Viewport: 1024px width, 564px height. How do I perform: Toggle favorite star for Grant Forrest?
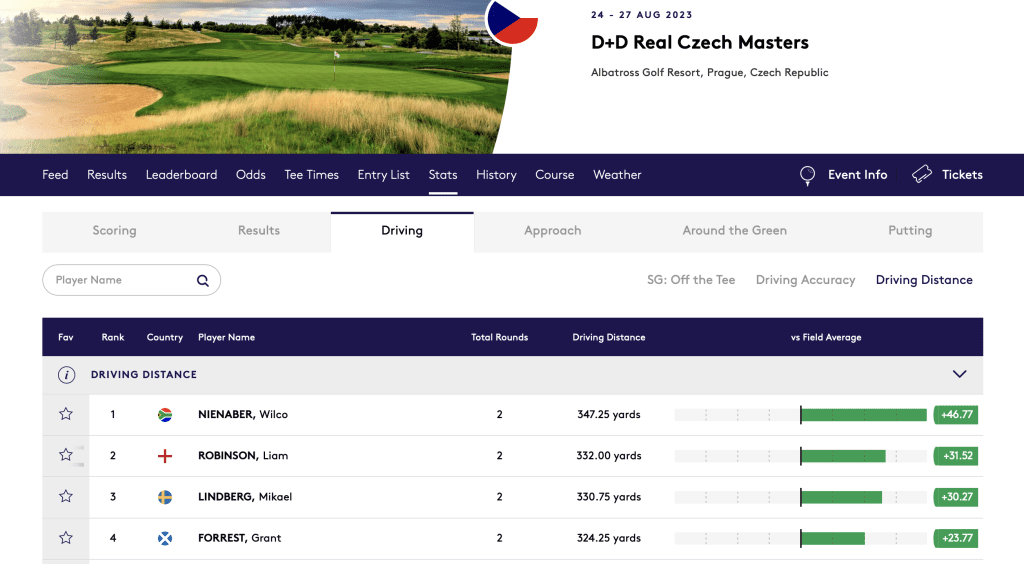[66, 538]
